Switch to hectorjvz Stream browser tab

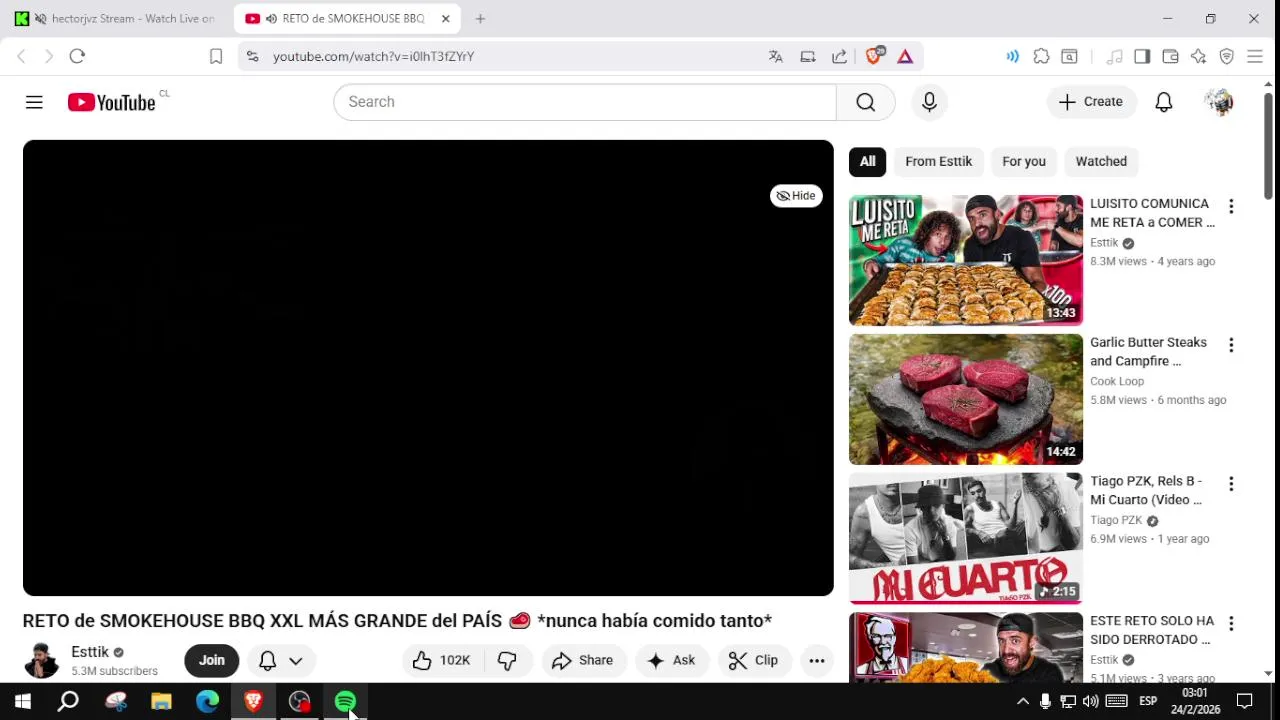(116, 19)
